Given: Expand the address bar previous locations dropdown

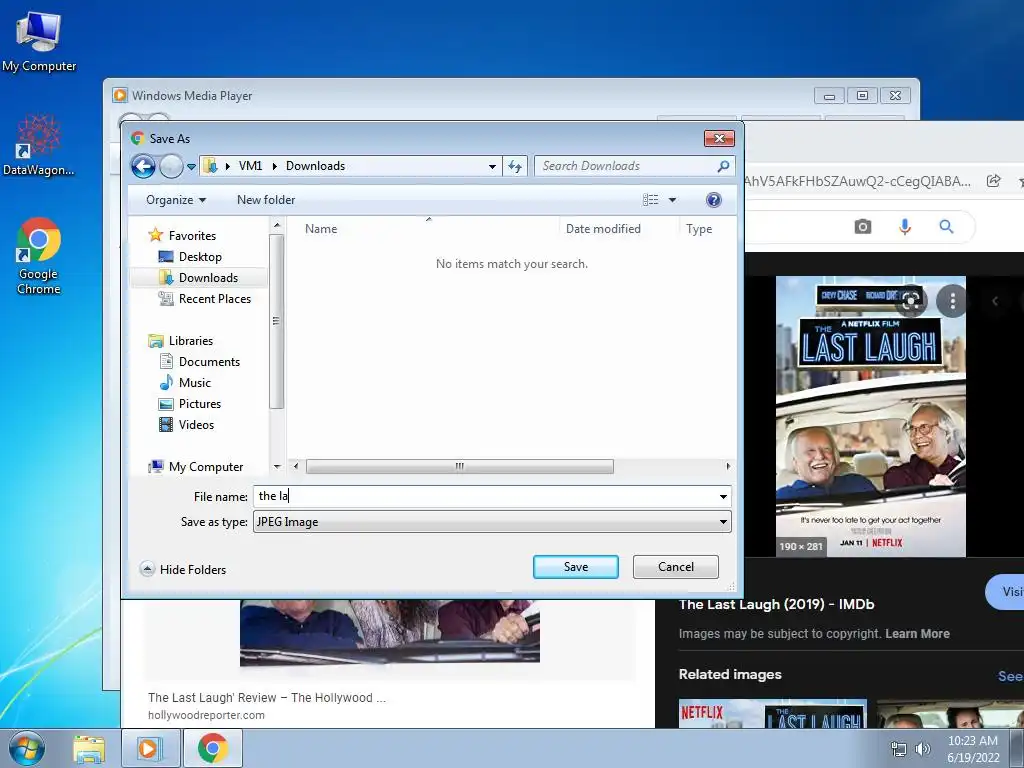Looking at the screenshot, I should 492,167.
